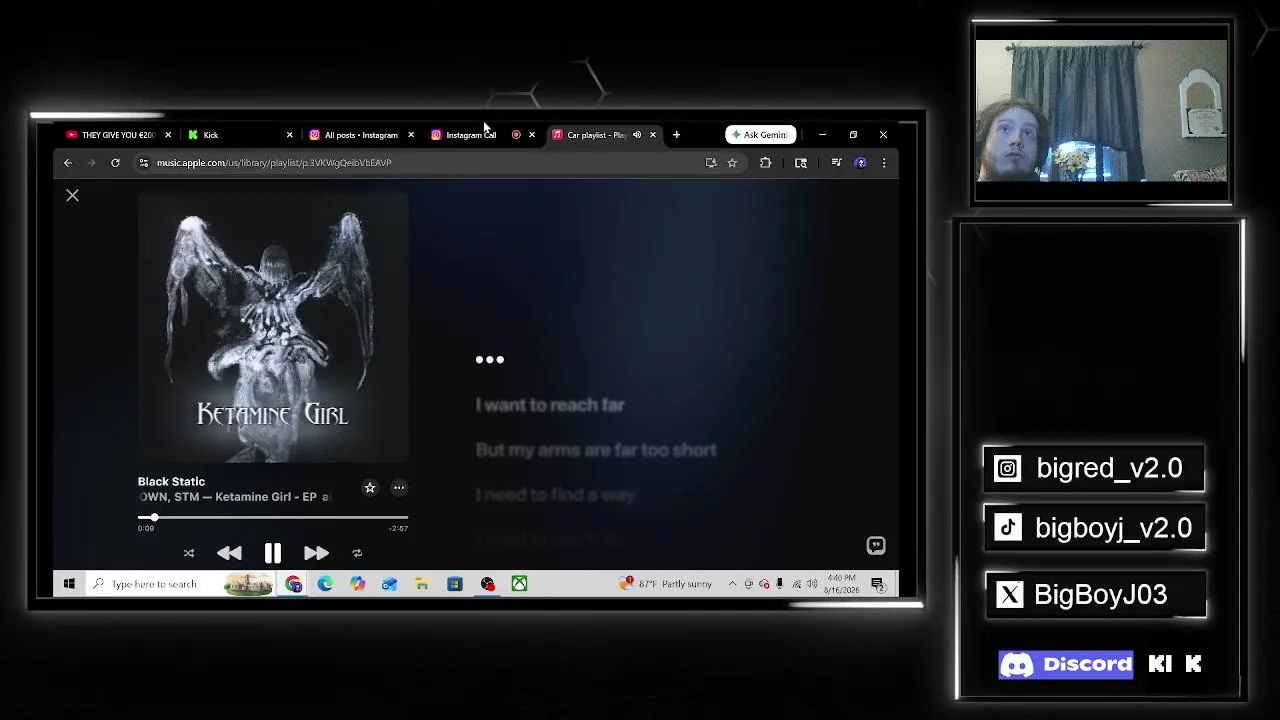Click the install app icon in address bar
Viewport: 1280px width, 720px height.
[711, 163]
